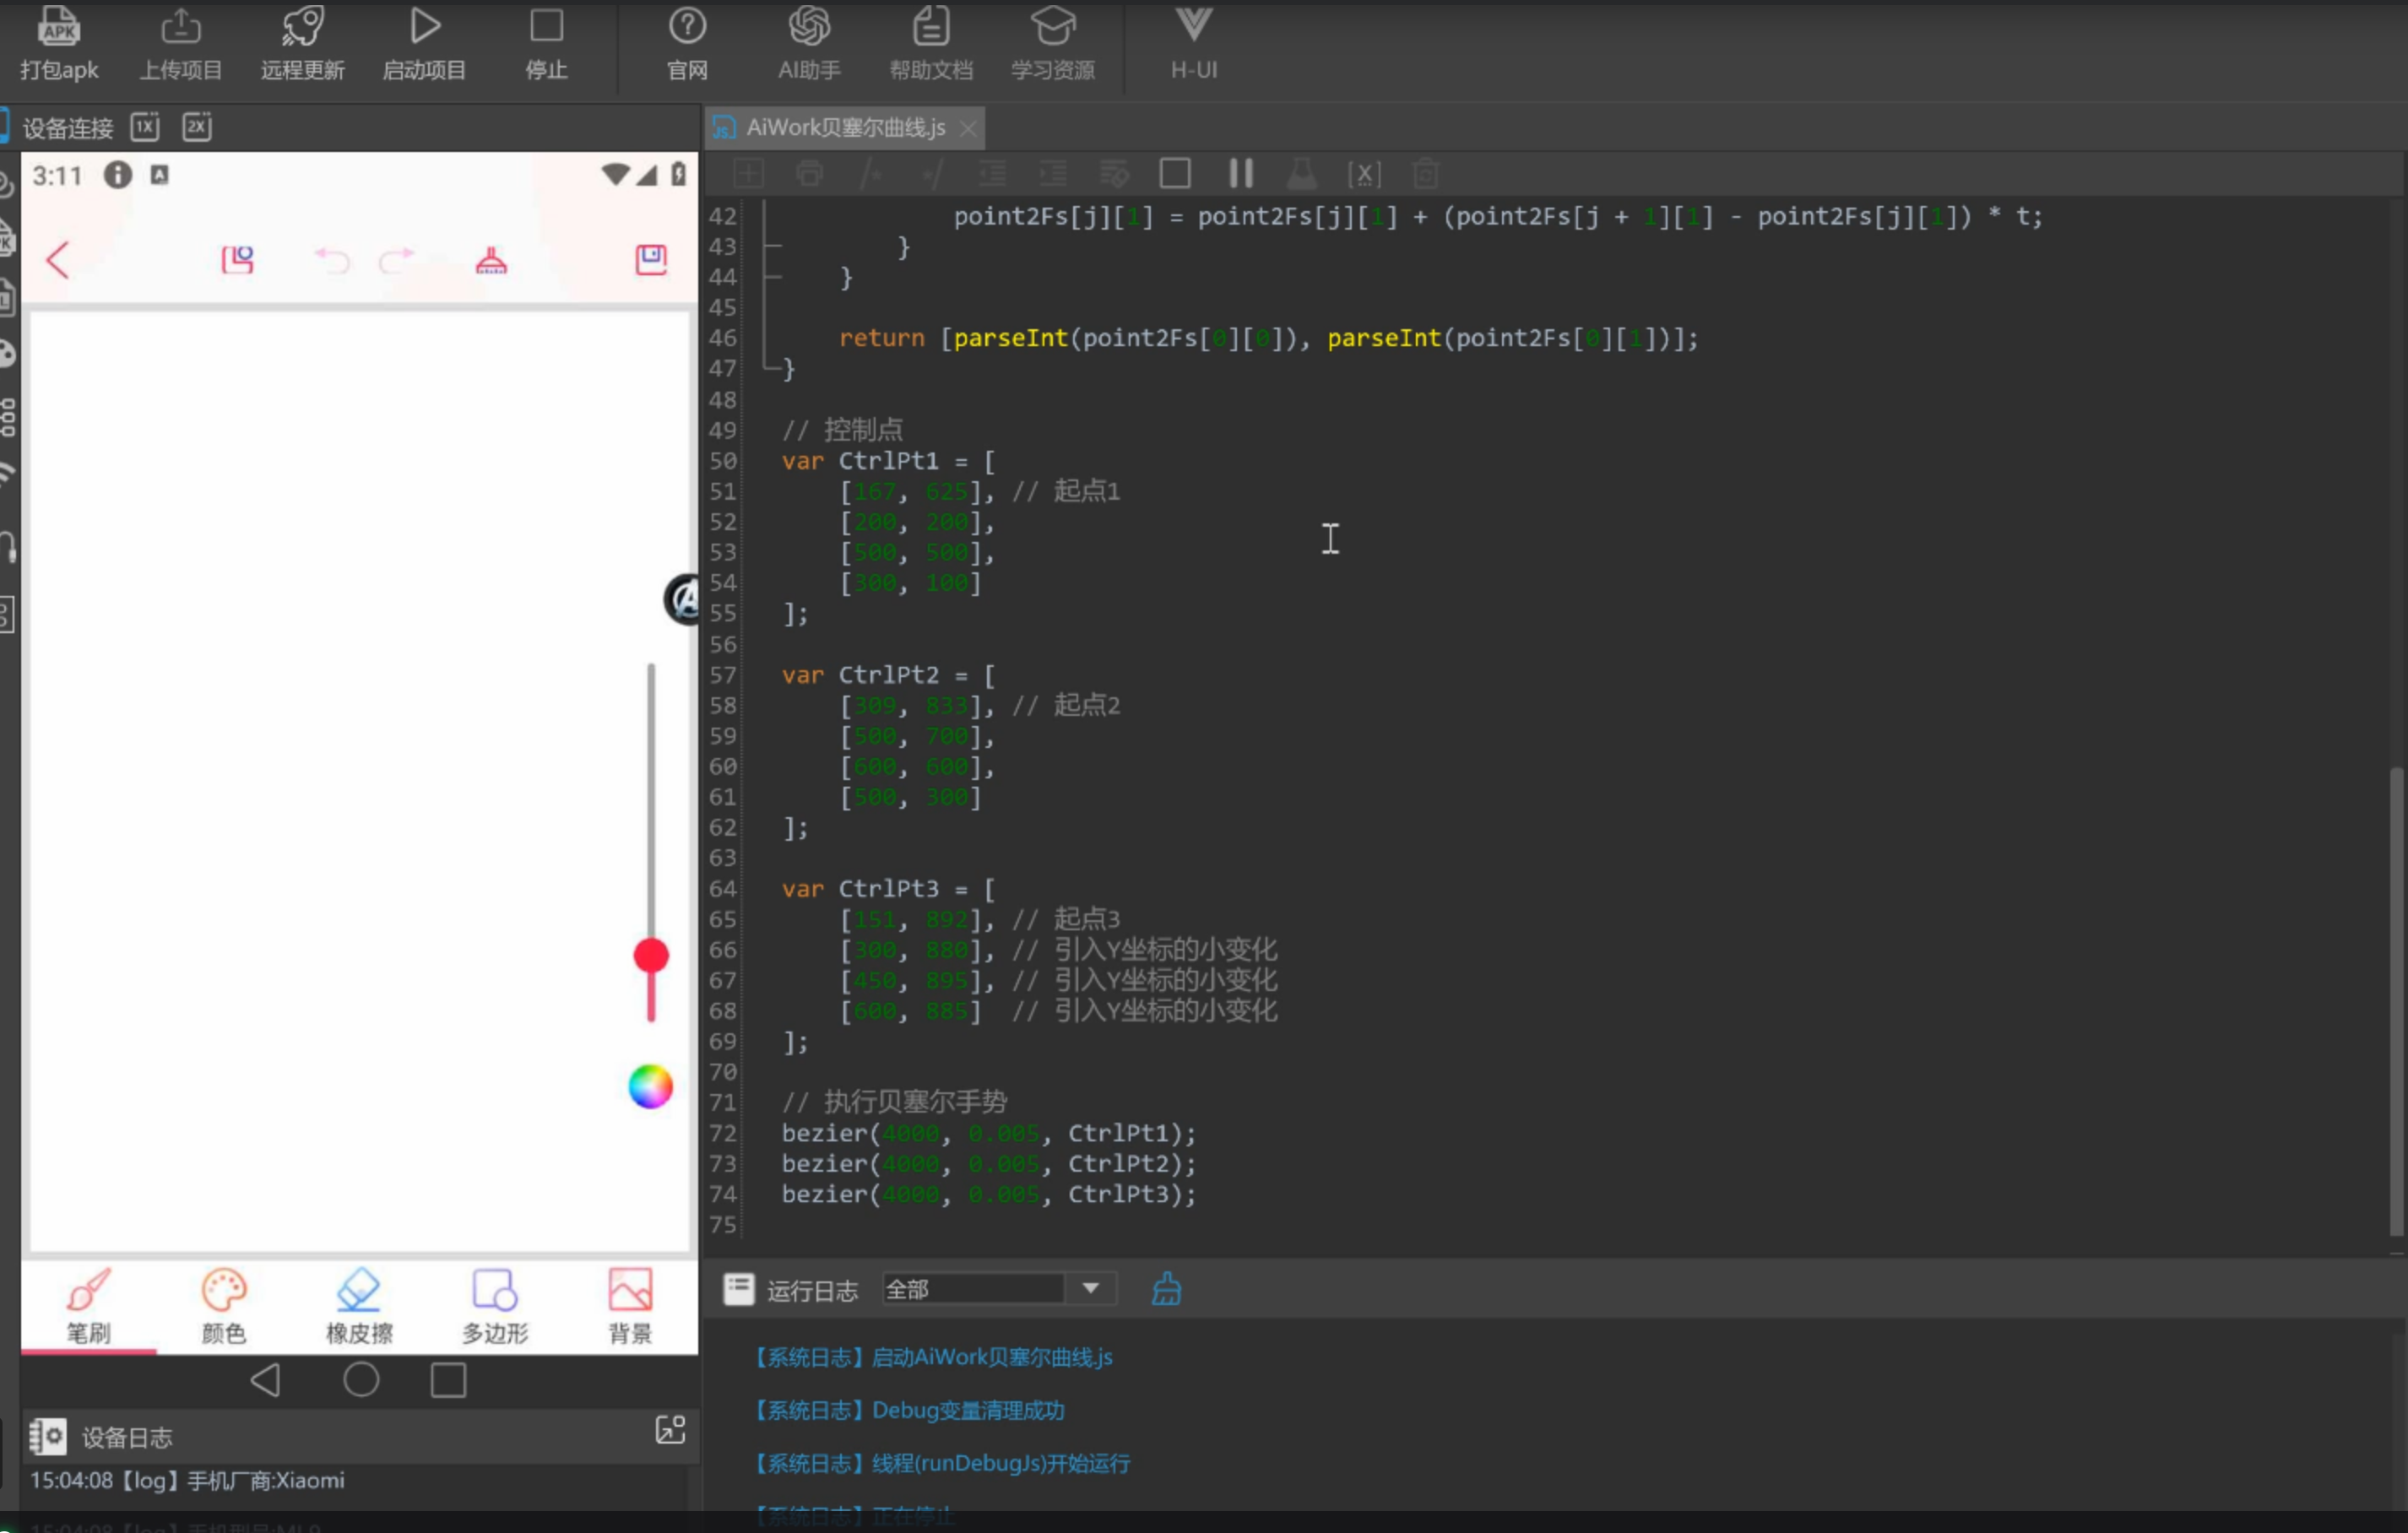Click line 72 bezier CtrlPt1 call

(988, 1133)
